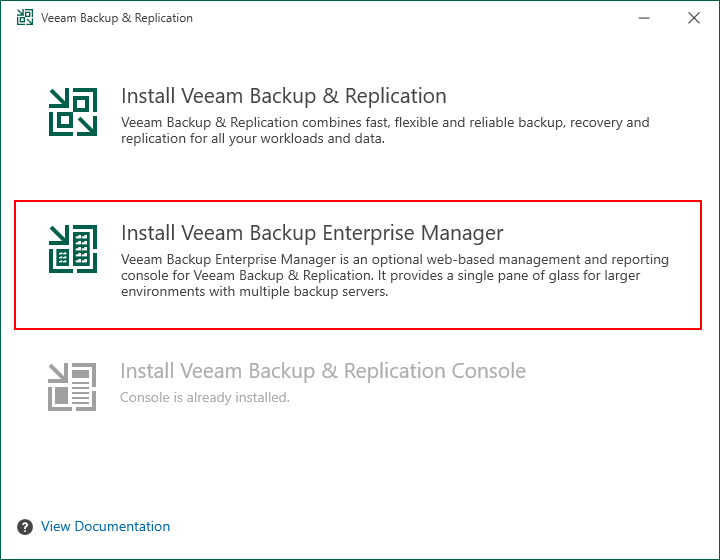This screenshot has height=560, width=720.
Task: Click the 'Veeam Backup & Replication' window title text
Action: [117, 18]
